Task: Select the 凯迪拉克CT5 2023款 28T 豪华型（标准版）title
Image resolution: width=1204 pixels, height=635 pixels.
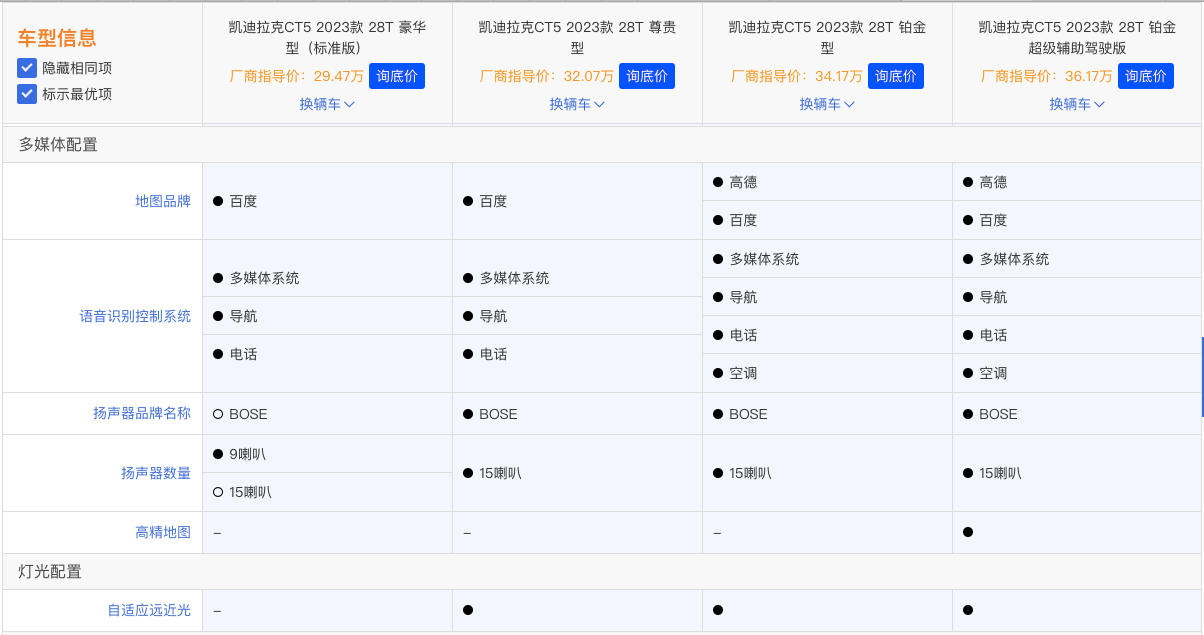Action: 327,37
